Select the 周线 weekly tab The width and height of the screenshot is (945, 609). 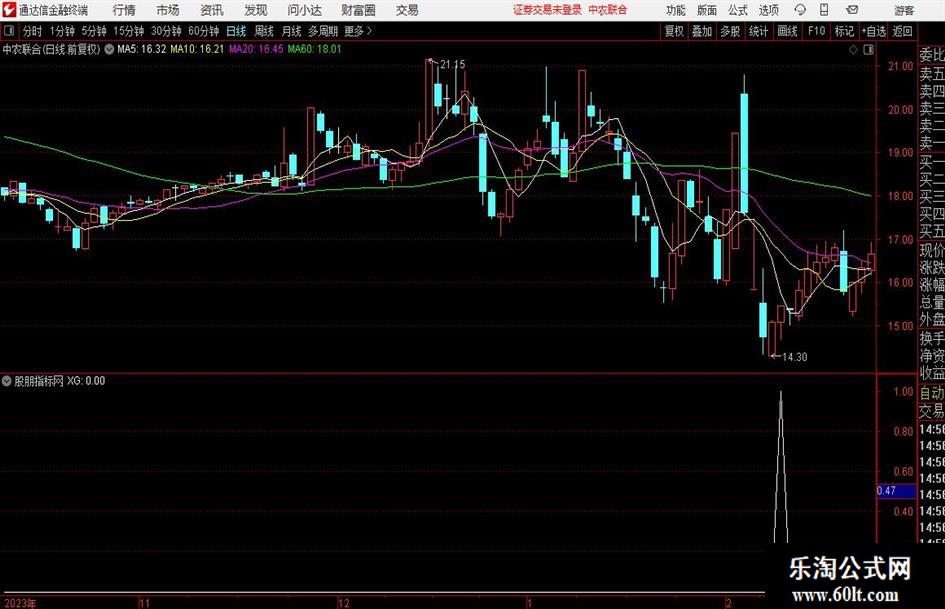coord(264,31)
